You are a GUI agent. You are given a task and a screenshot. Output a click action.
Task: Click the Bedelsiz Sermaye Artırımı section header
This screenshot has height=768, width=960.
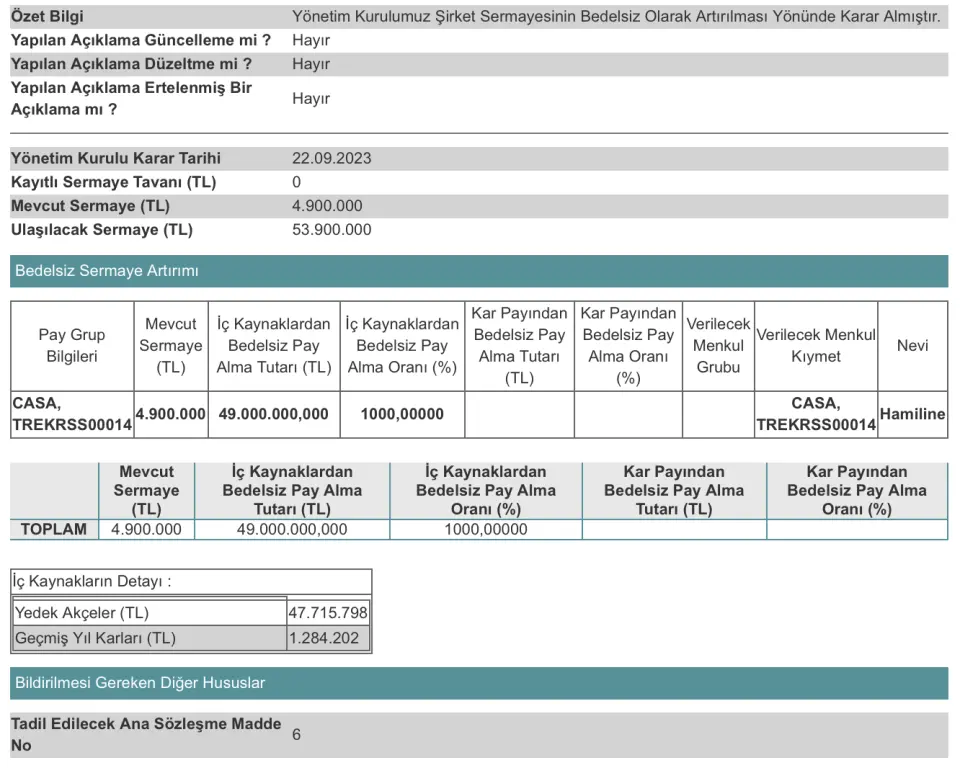pyautogui.click(x=107, y=271)
